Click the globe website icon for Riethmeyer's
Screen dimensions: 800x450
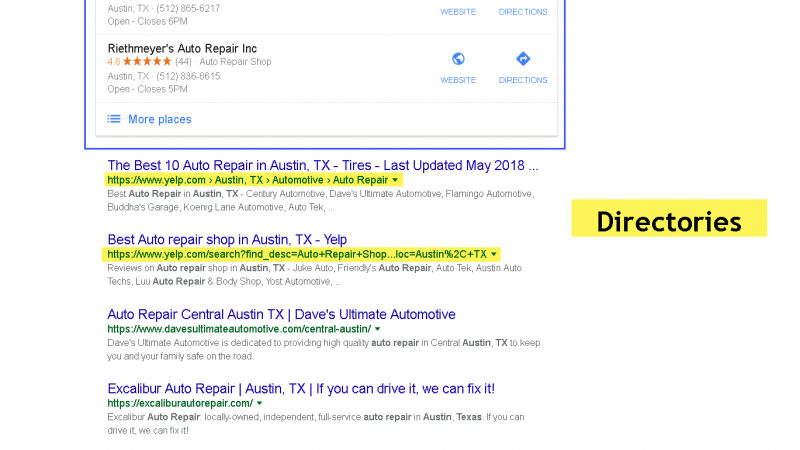tap(458, 59)
